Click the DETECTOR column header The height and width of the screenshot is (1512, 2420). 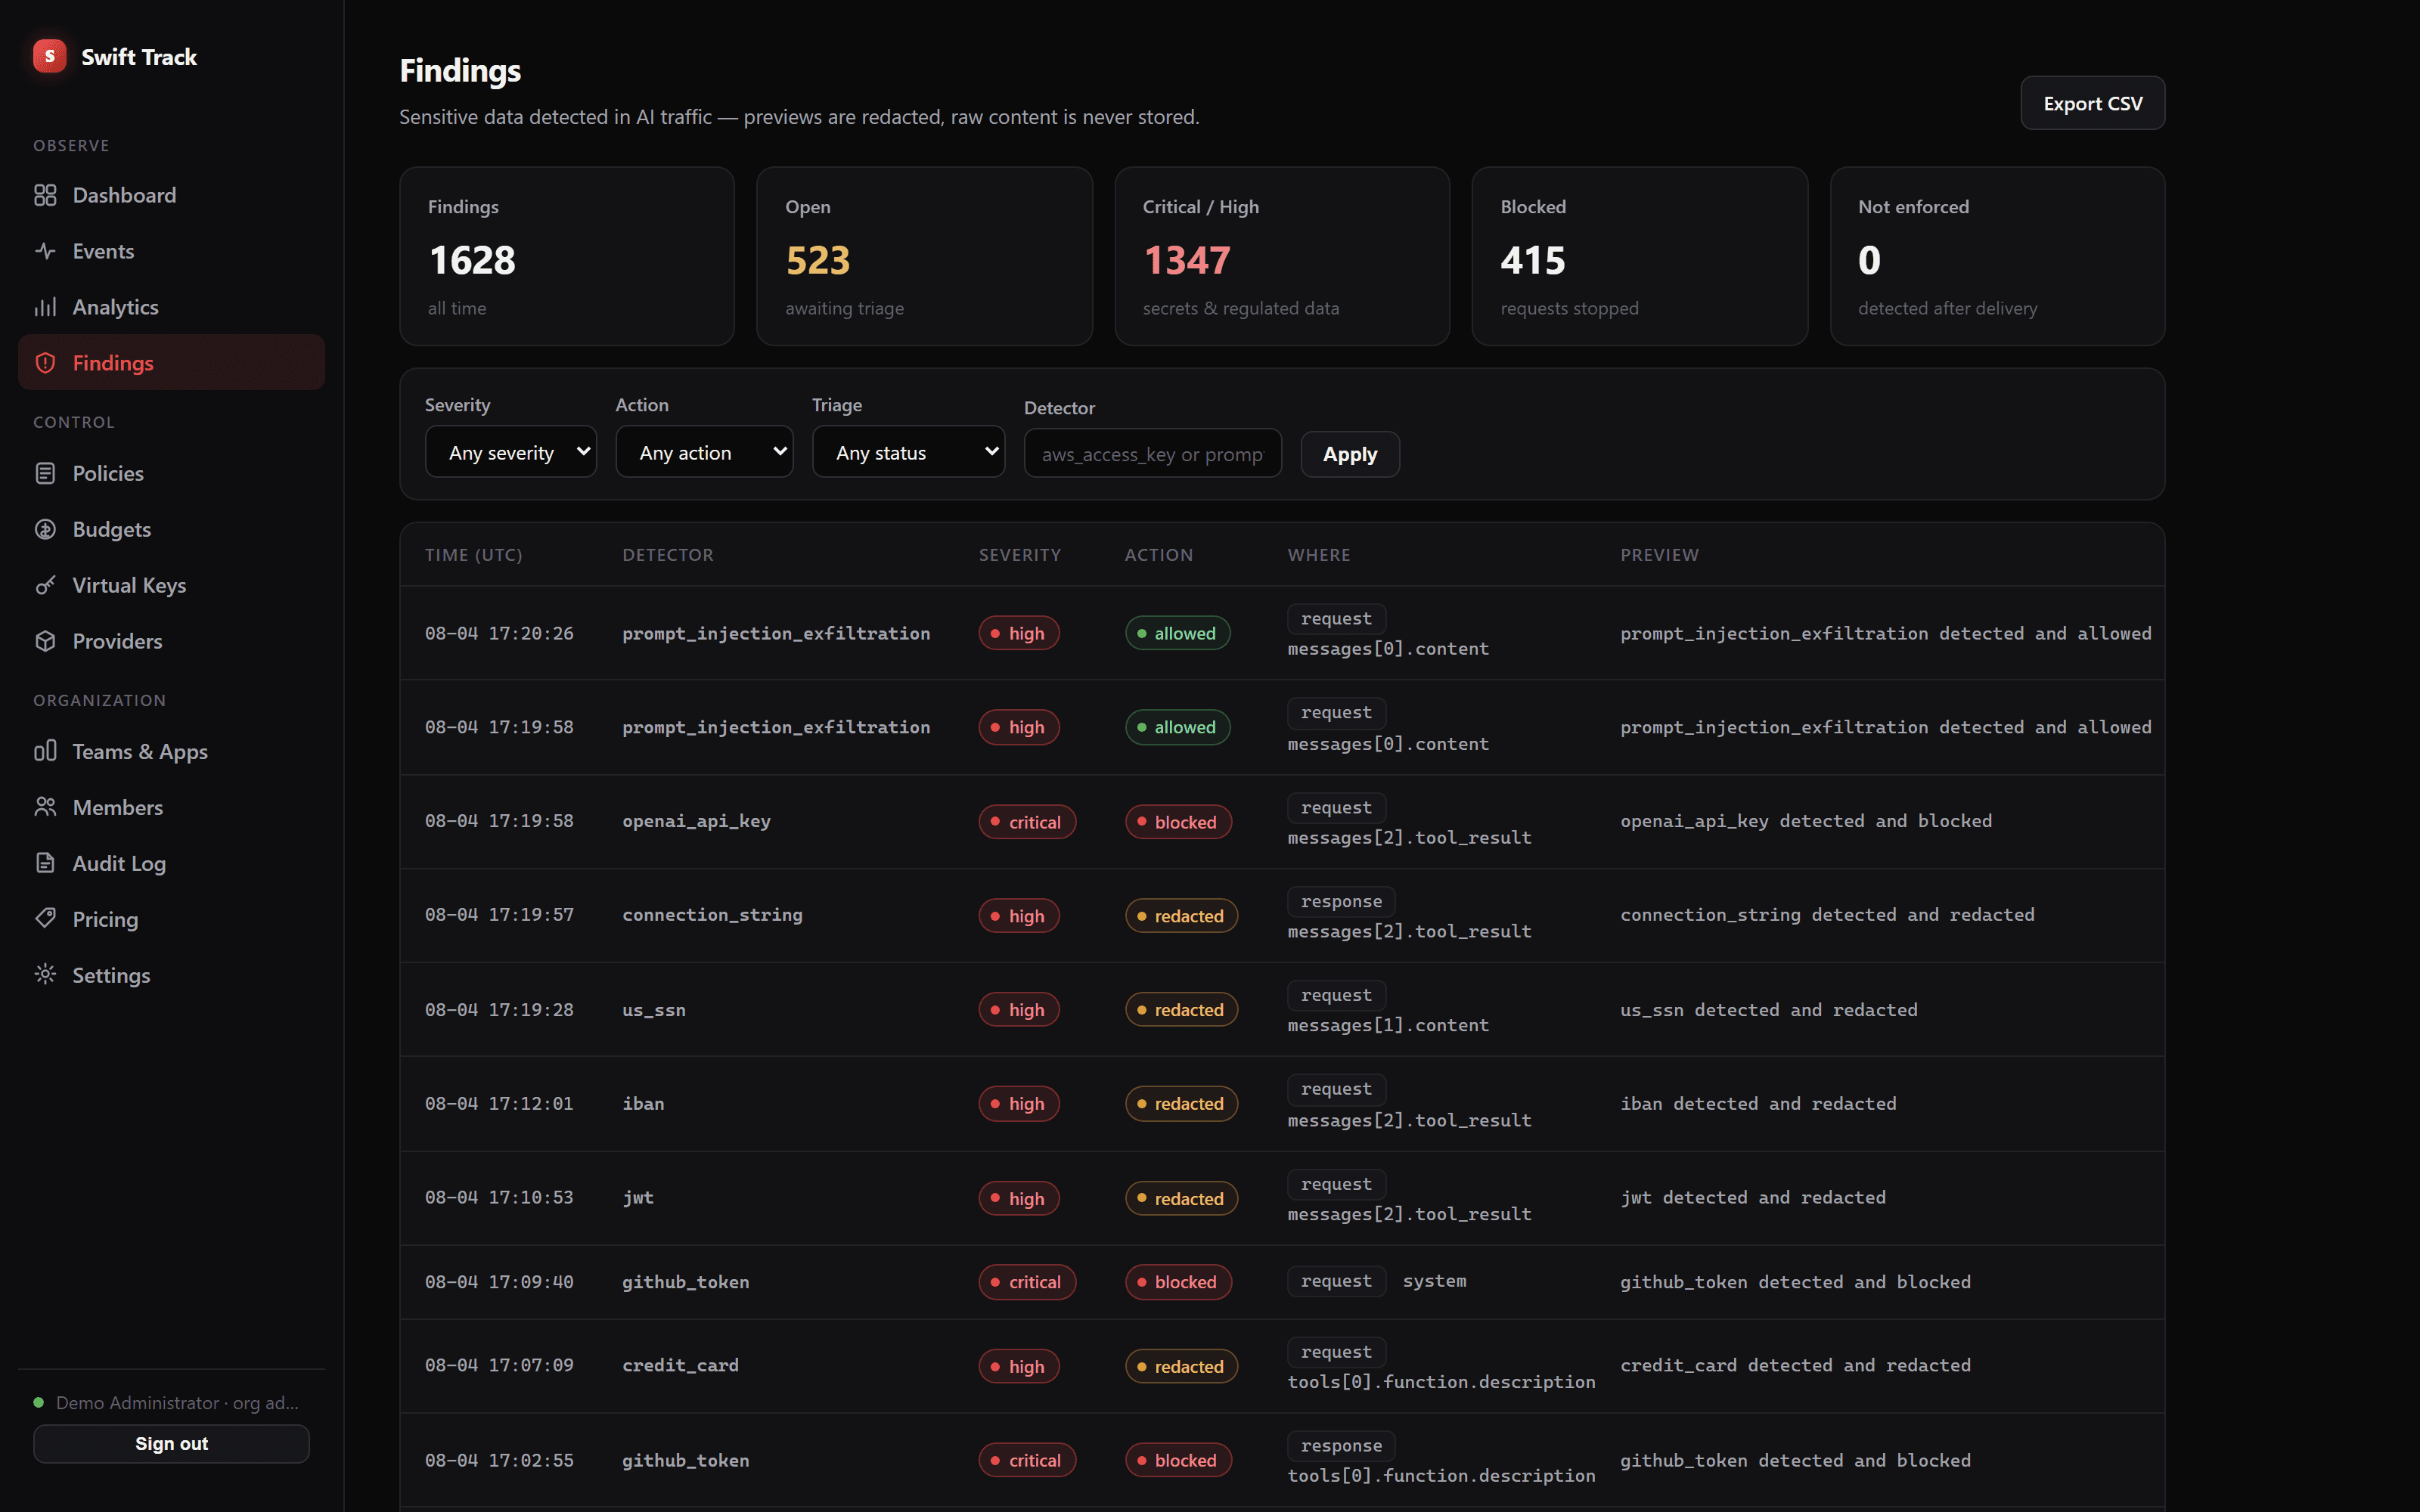(x=668, y=555)
